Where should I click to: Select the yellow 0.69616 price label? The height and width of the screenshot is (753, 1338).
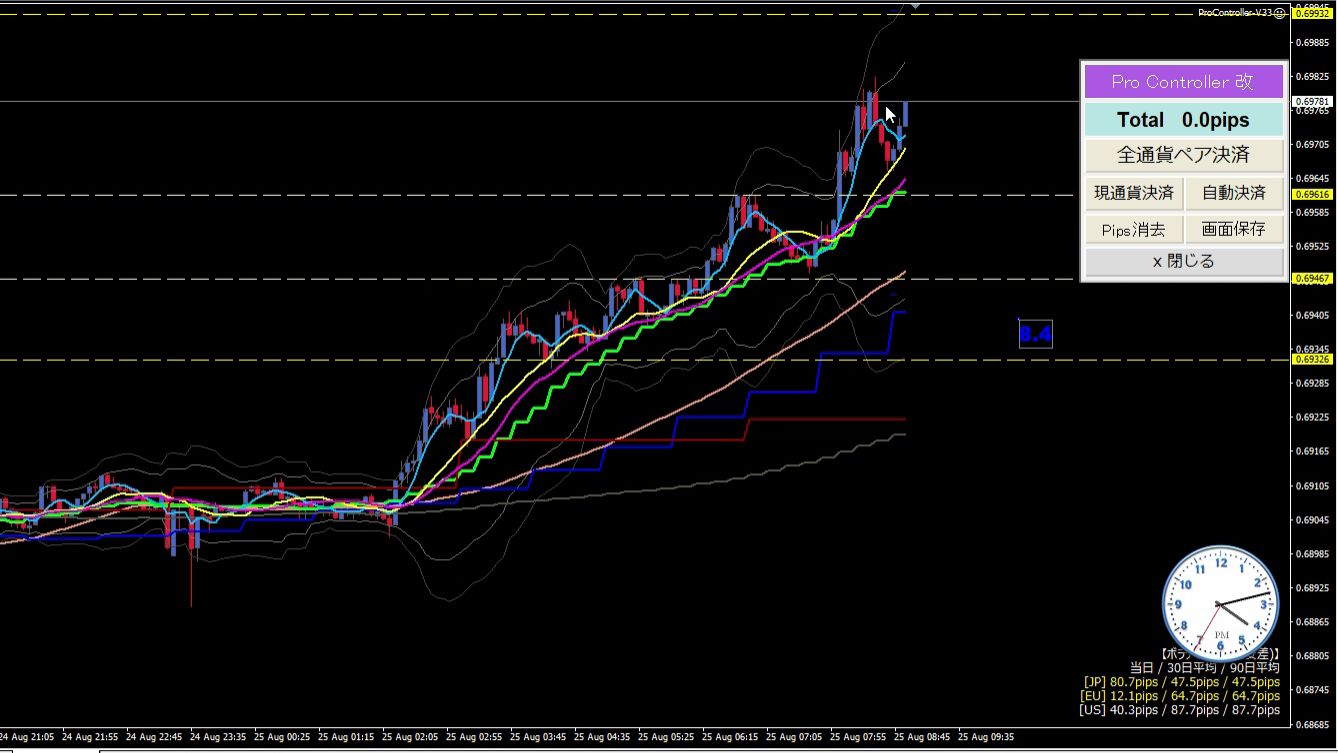(x=1313, y=195)
